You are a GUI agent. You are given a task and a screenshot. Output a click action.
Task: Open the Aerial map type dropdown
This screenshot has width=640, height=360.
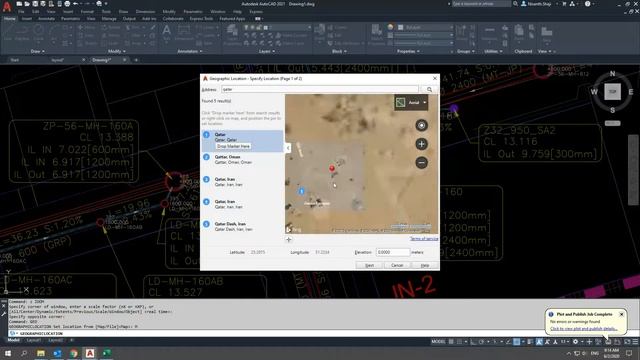[x=411, y=102]
